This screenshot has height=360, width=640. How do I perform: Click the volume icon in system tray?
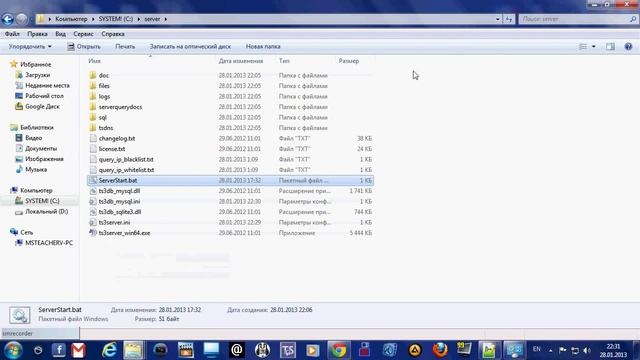click(587, 350)
